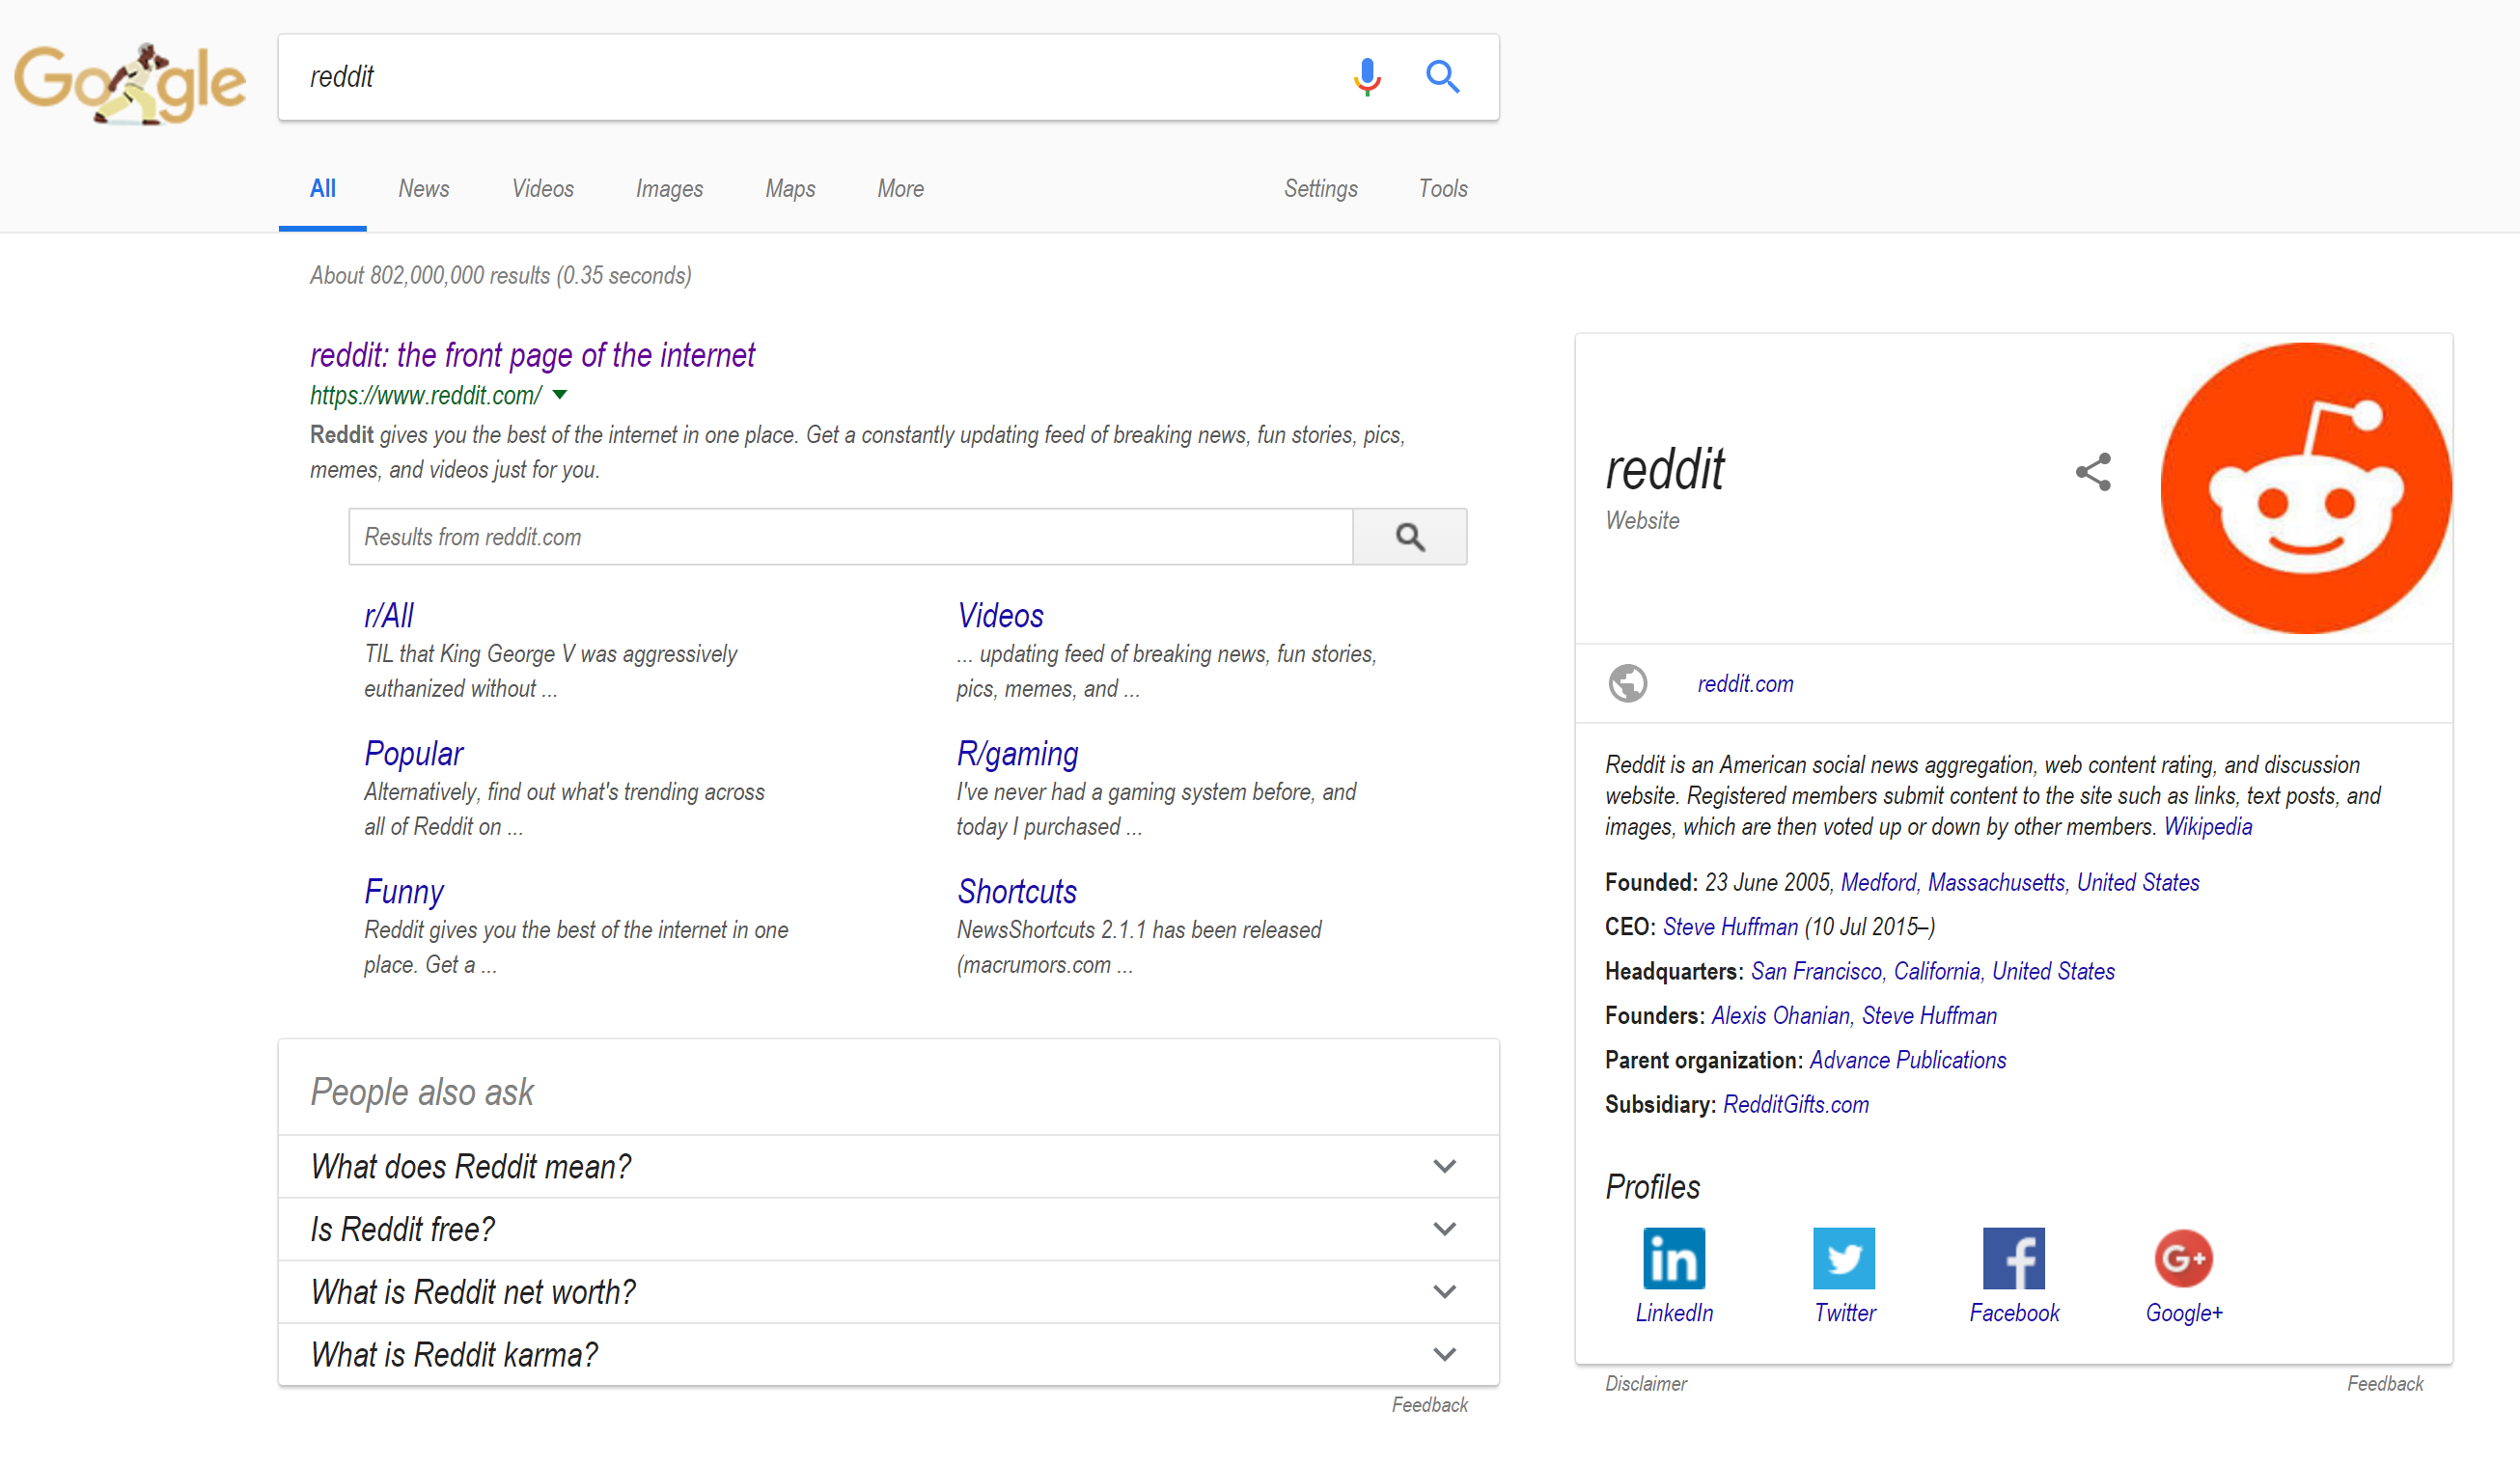Open the R/gaming sitelink
2520x1466 pixels.
pos(1017,754)
